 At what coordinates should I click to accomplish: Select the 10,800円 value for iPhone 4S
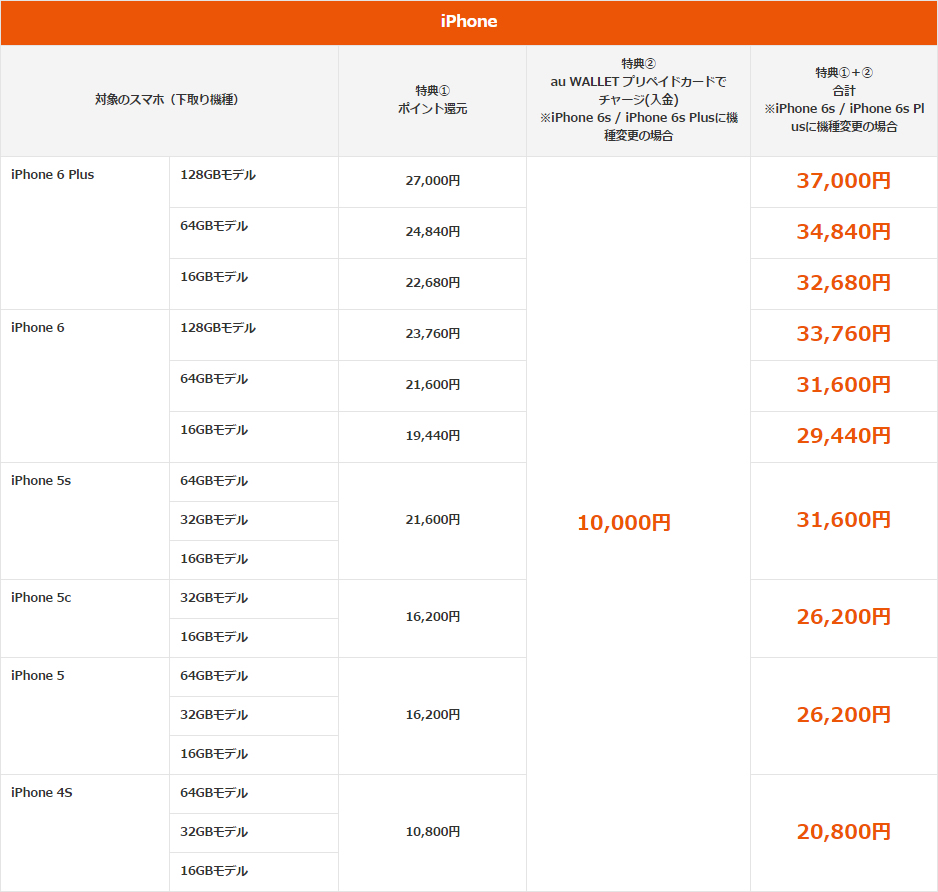(433, 832)
